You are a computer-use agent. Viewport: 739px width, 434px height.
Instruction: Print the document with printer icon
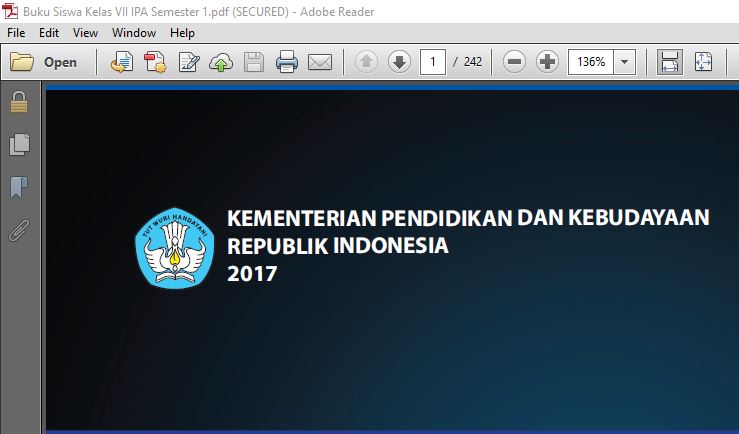(287, 62)
